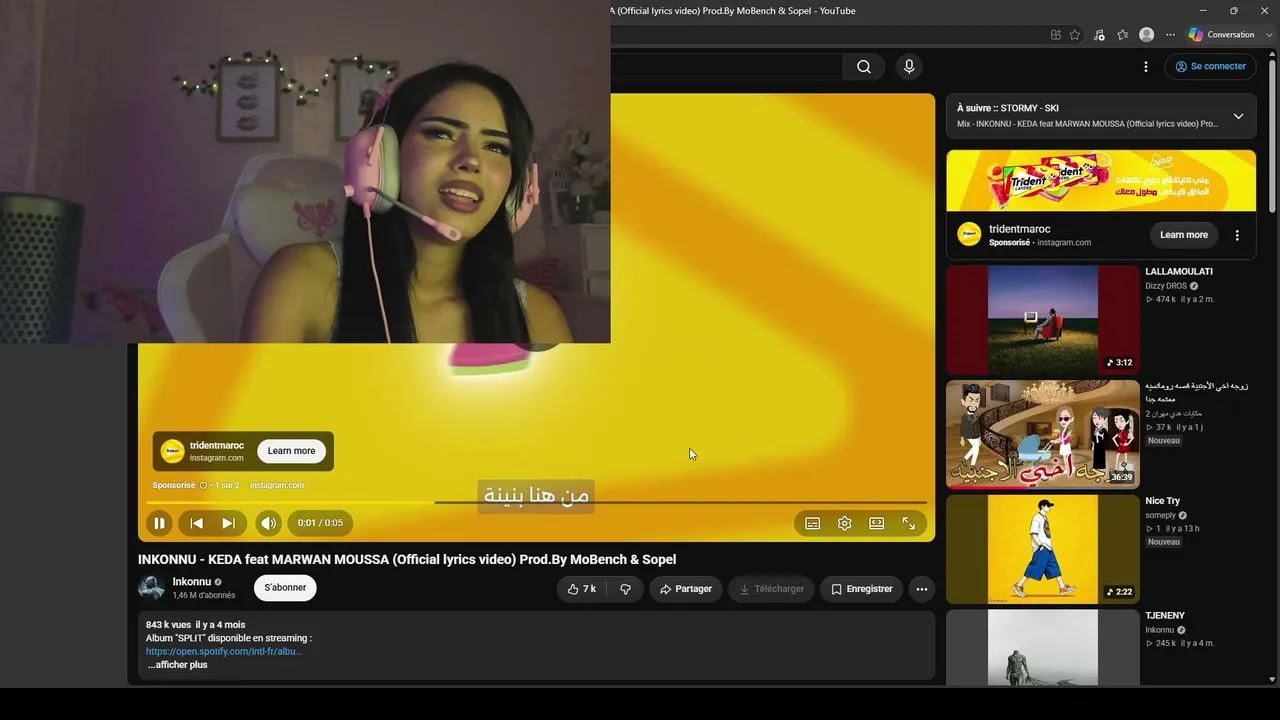Like the video with thumbs up

[x=581, y=589]
